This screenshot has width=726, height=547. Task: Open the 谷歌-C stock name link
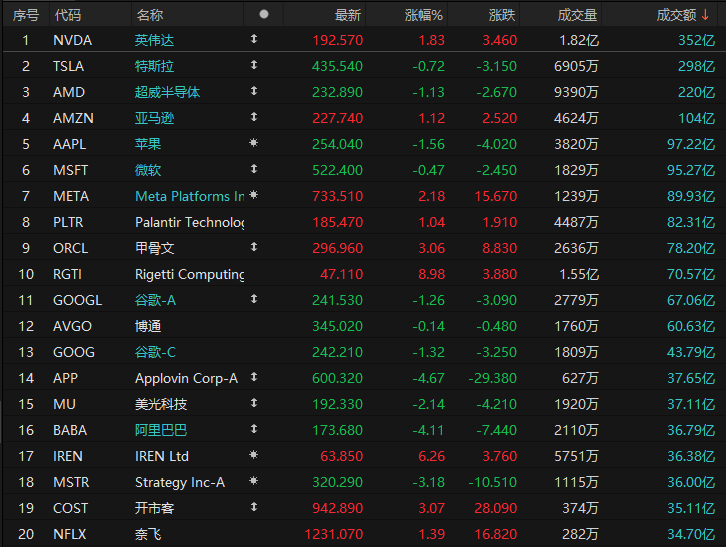point(155,352)
